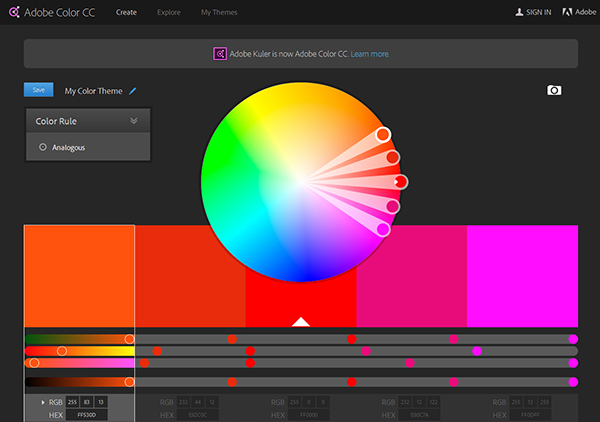Image resolution: width=600 pixels, height=422 pixels.
Task: Click the RGB field showing 122
Action: pyautogui.click(x=434, y=402)
